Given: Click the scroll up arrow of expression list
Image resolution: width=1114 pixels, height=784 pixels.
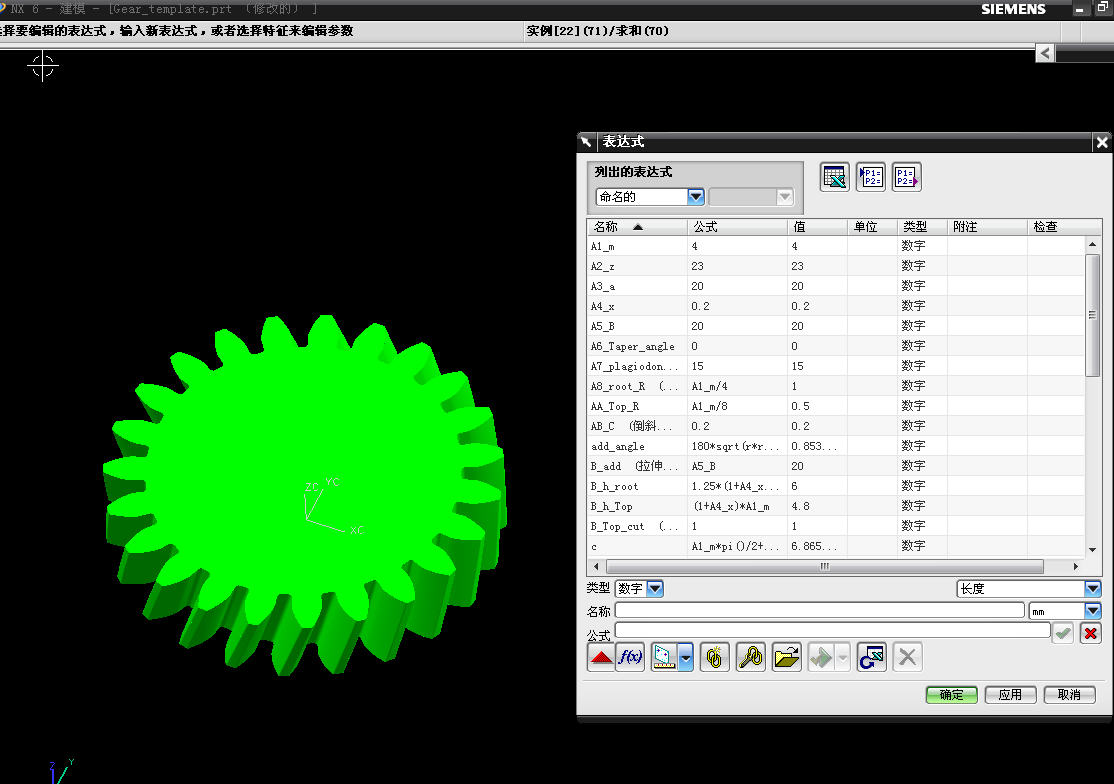Looking at the screenshot, I should tap(1092, 244).
